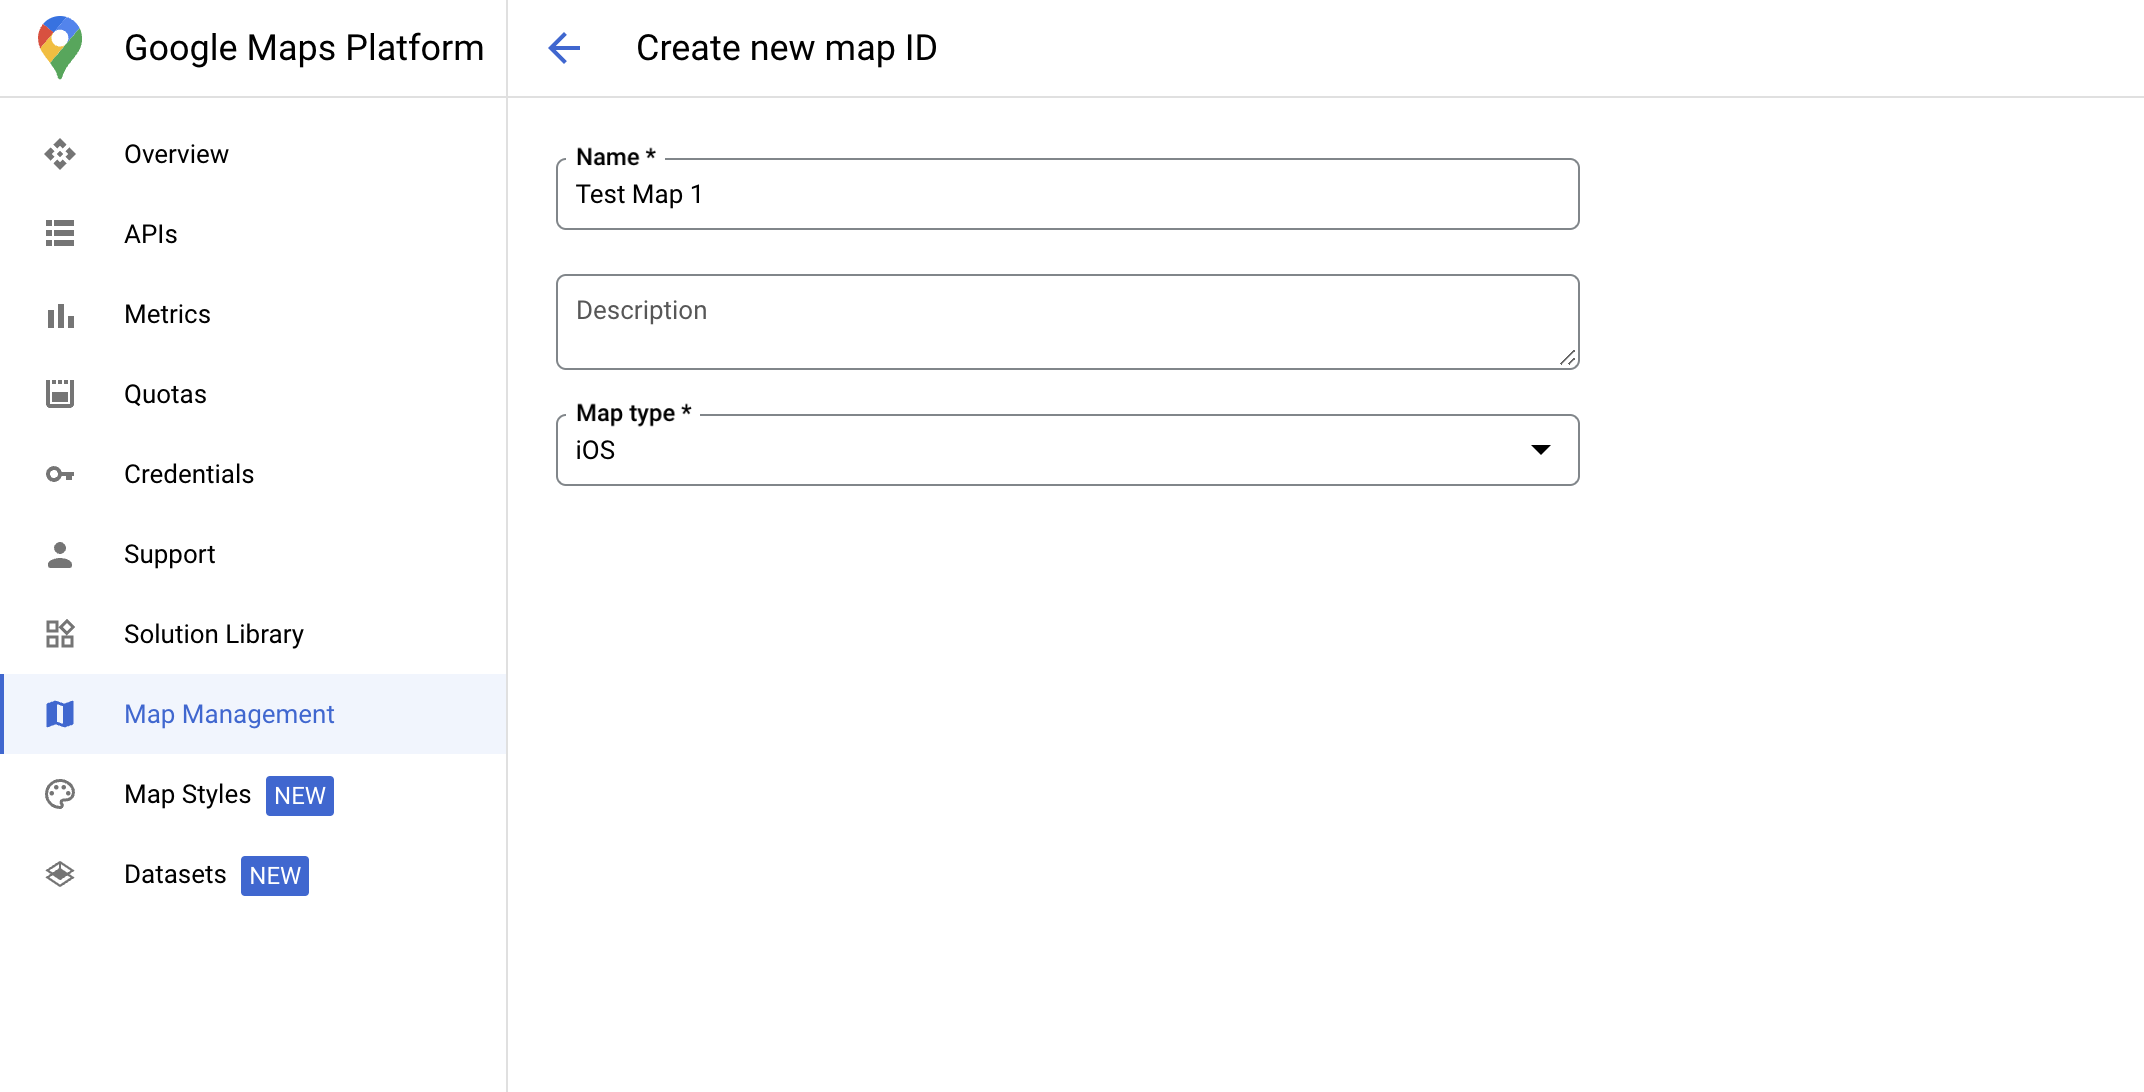This screenshot has width=2144, height=1092.
Task: Toggle the NEW badge on Datasets
Action: tap(276, 873)
